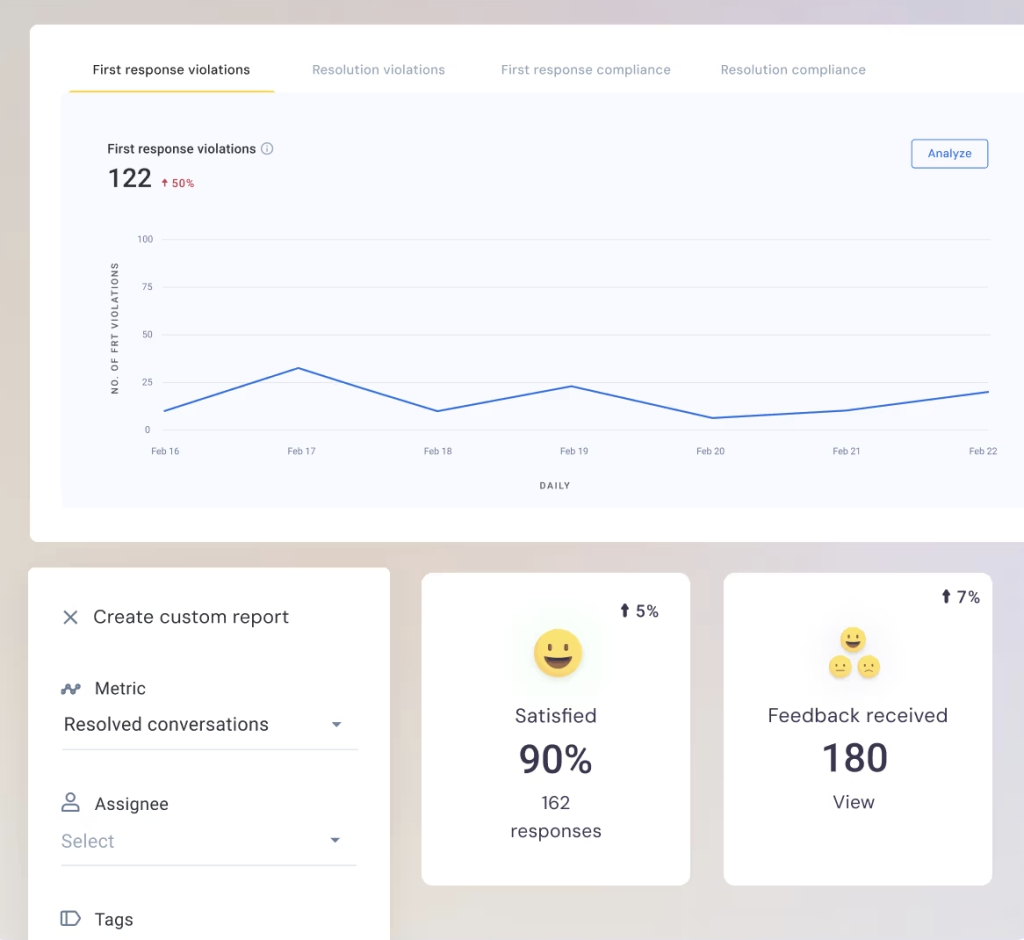Click the Metric waveform icon

(69, 688)
